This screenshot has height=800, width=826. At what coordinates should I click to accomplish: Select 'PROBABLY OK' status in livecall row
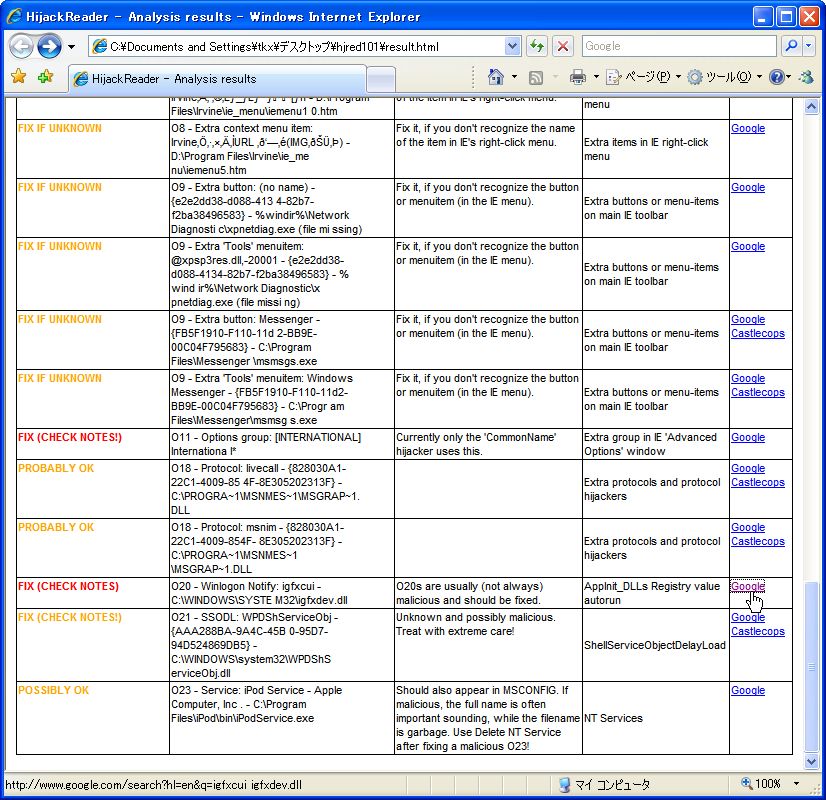coord(56,469)
